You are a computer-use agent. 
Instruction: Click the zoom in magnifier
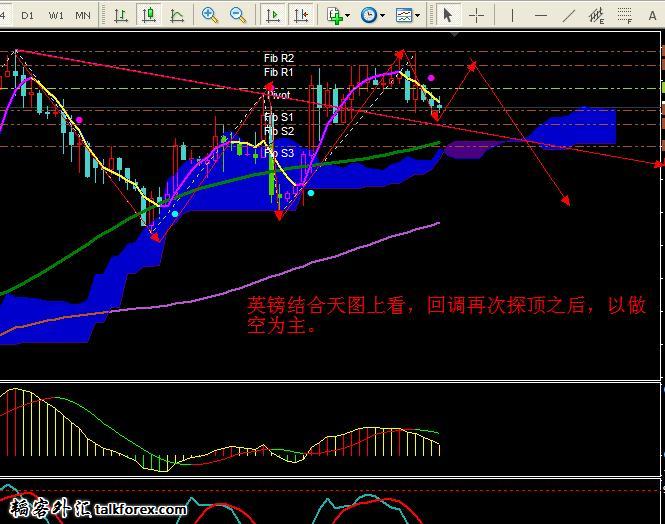click(210, 15)
